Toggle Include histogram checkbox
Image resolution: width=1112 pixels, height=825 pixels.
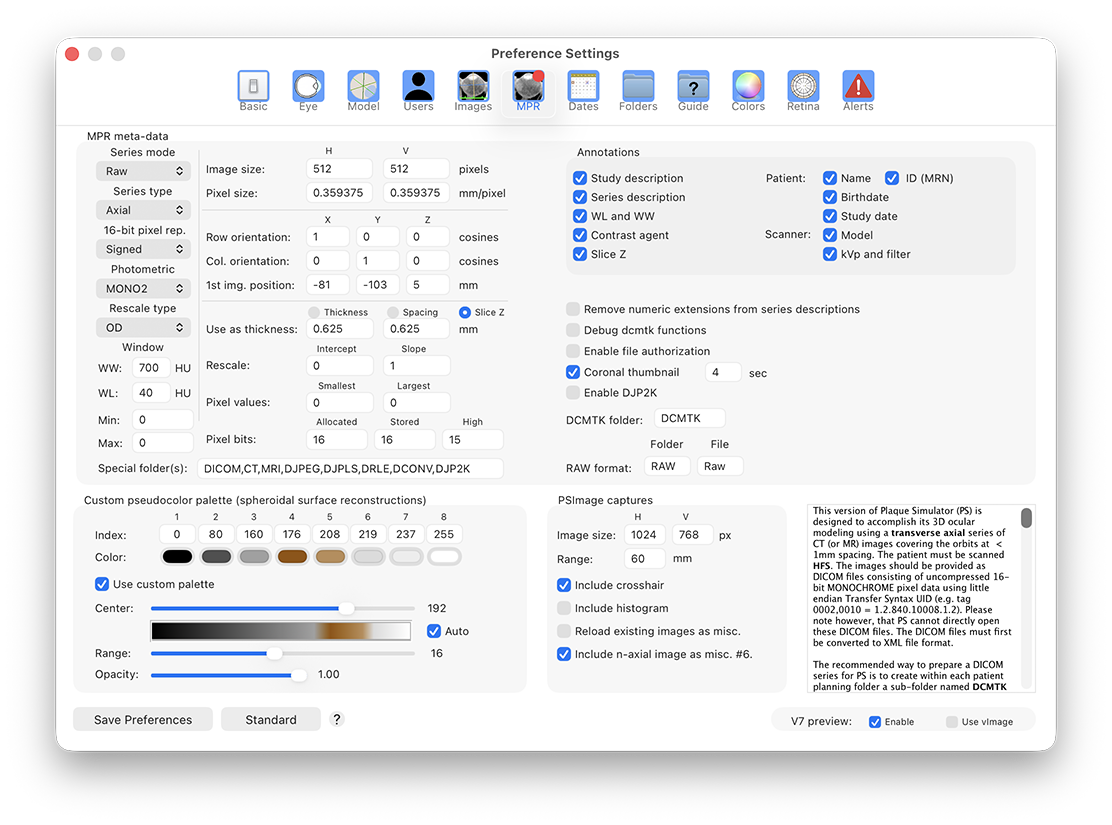564,608
